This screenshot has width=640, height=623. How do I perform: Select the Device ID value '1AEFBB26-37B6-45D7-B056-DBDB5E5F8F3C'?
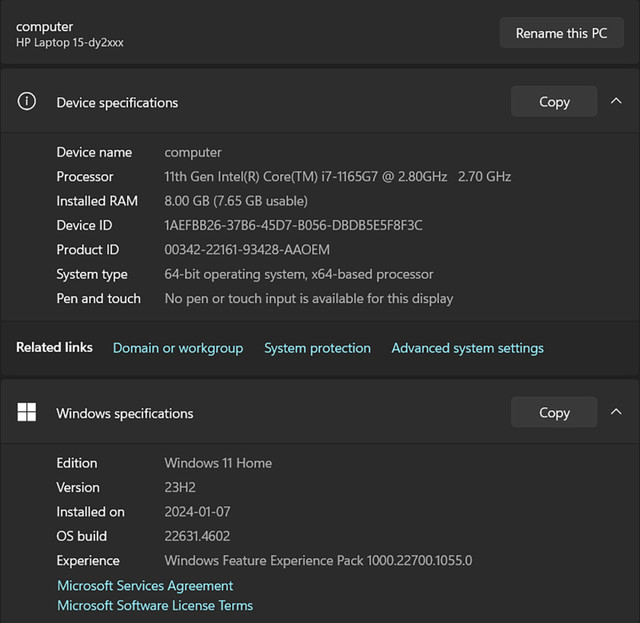coord(293,225)
